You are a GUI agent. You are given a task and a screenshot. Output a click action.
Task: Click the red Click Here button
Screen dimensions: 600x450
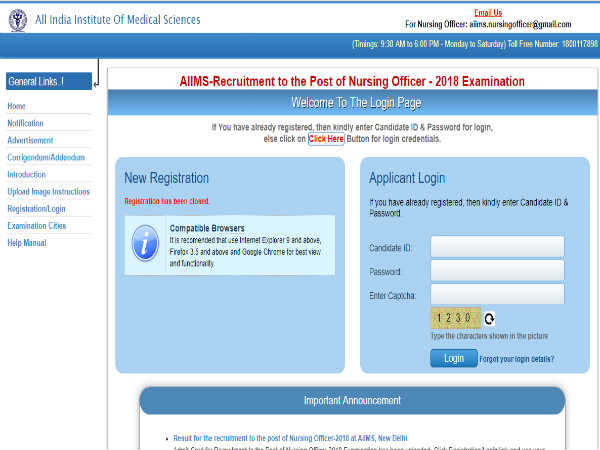point(326,139)
